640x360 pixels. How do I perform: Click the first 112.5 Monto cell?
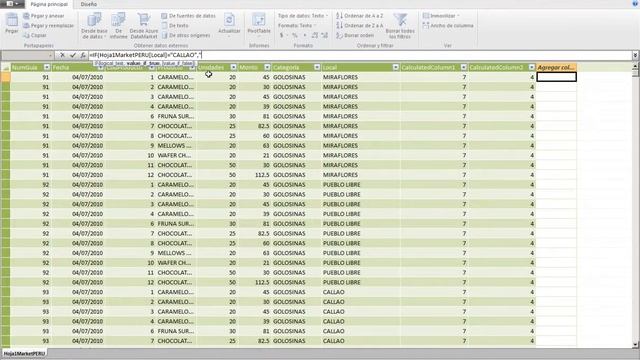[x=255, y=175]
